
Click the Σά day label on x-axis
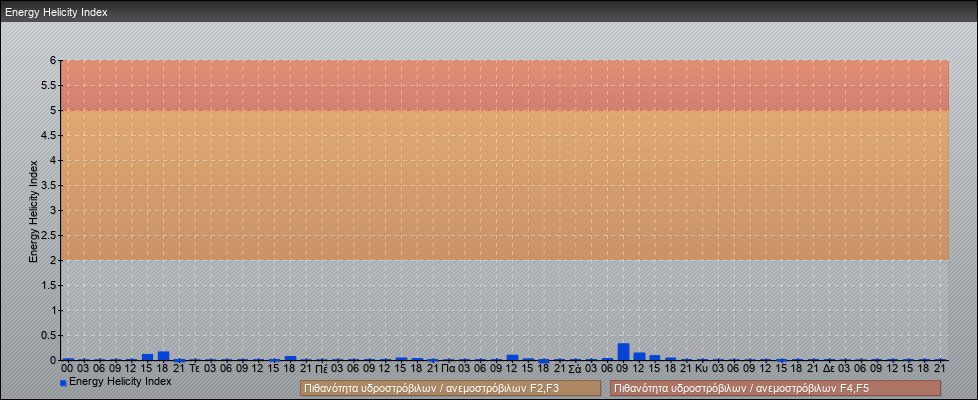tap(575, 369)
